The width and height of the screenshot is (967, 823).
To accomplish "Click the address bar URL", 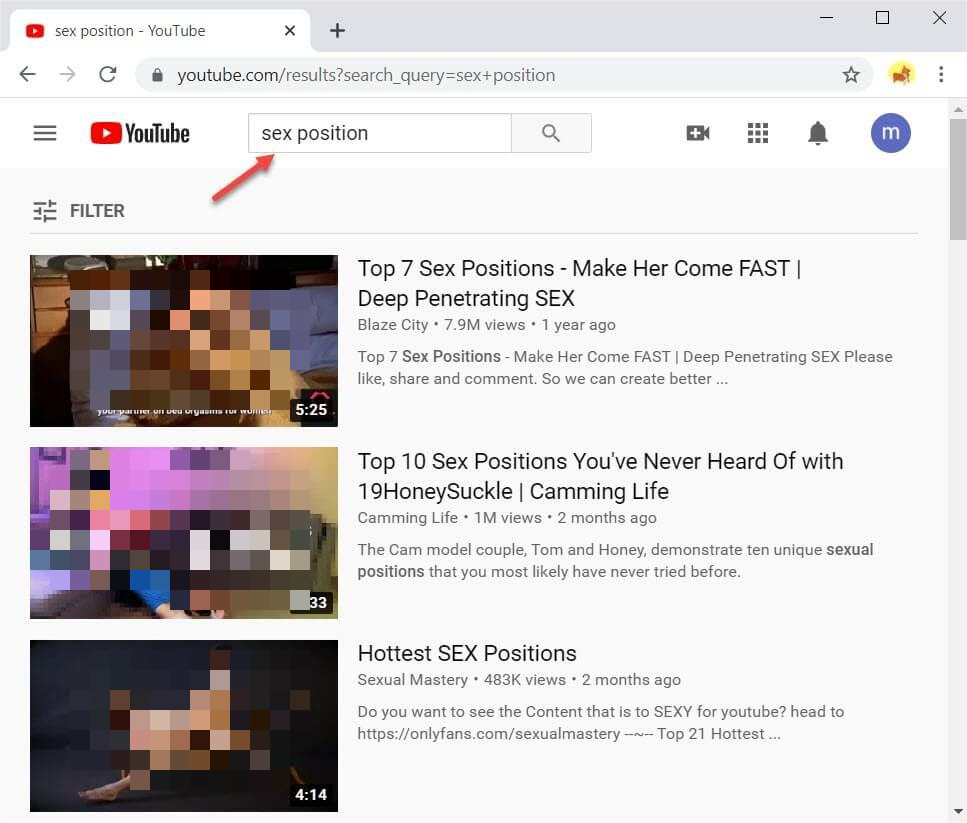I will click(x=366, y=75).
